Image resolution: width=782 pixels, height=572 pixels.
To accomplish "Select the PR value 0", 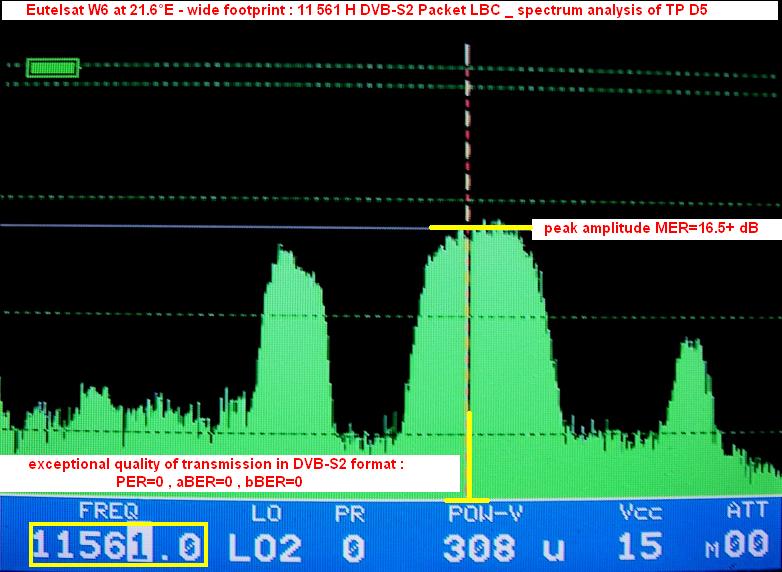I will (353, 546).
